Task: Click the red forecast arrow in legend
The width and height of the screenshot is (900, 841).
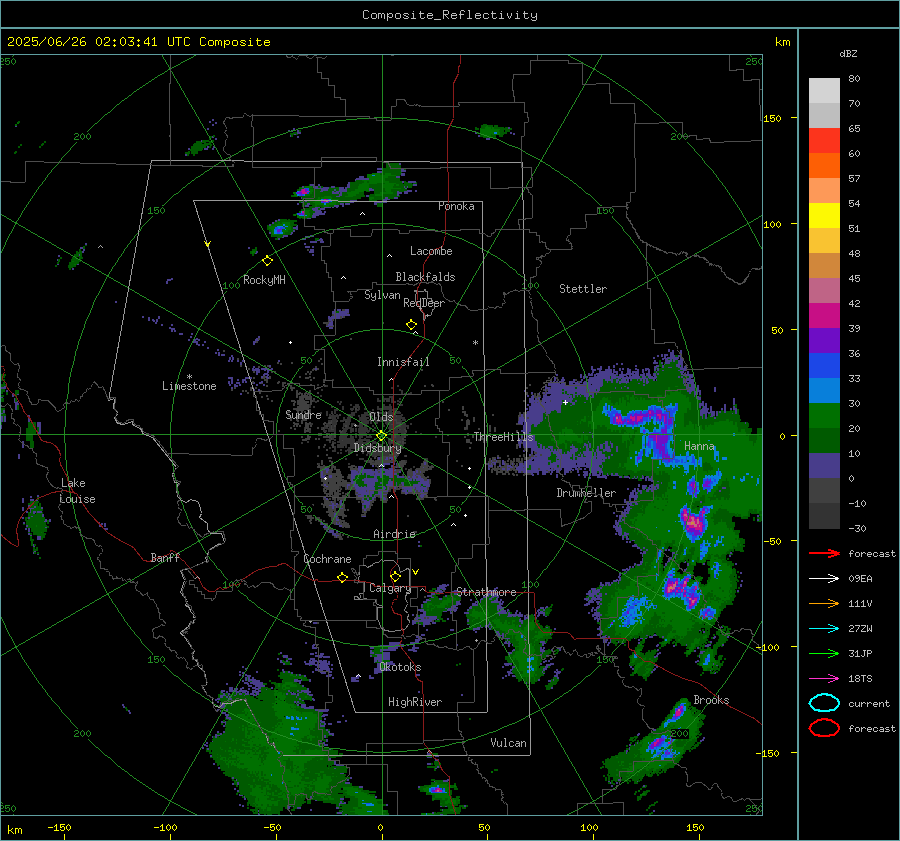Action: pos(824,553)
